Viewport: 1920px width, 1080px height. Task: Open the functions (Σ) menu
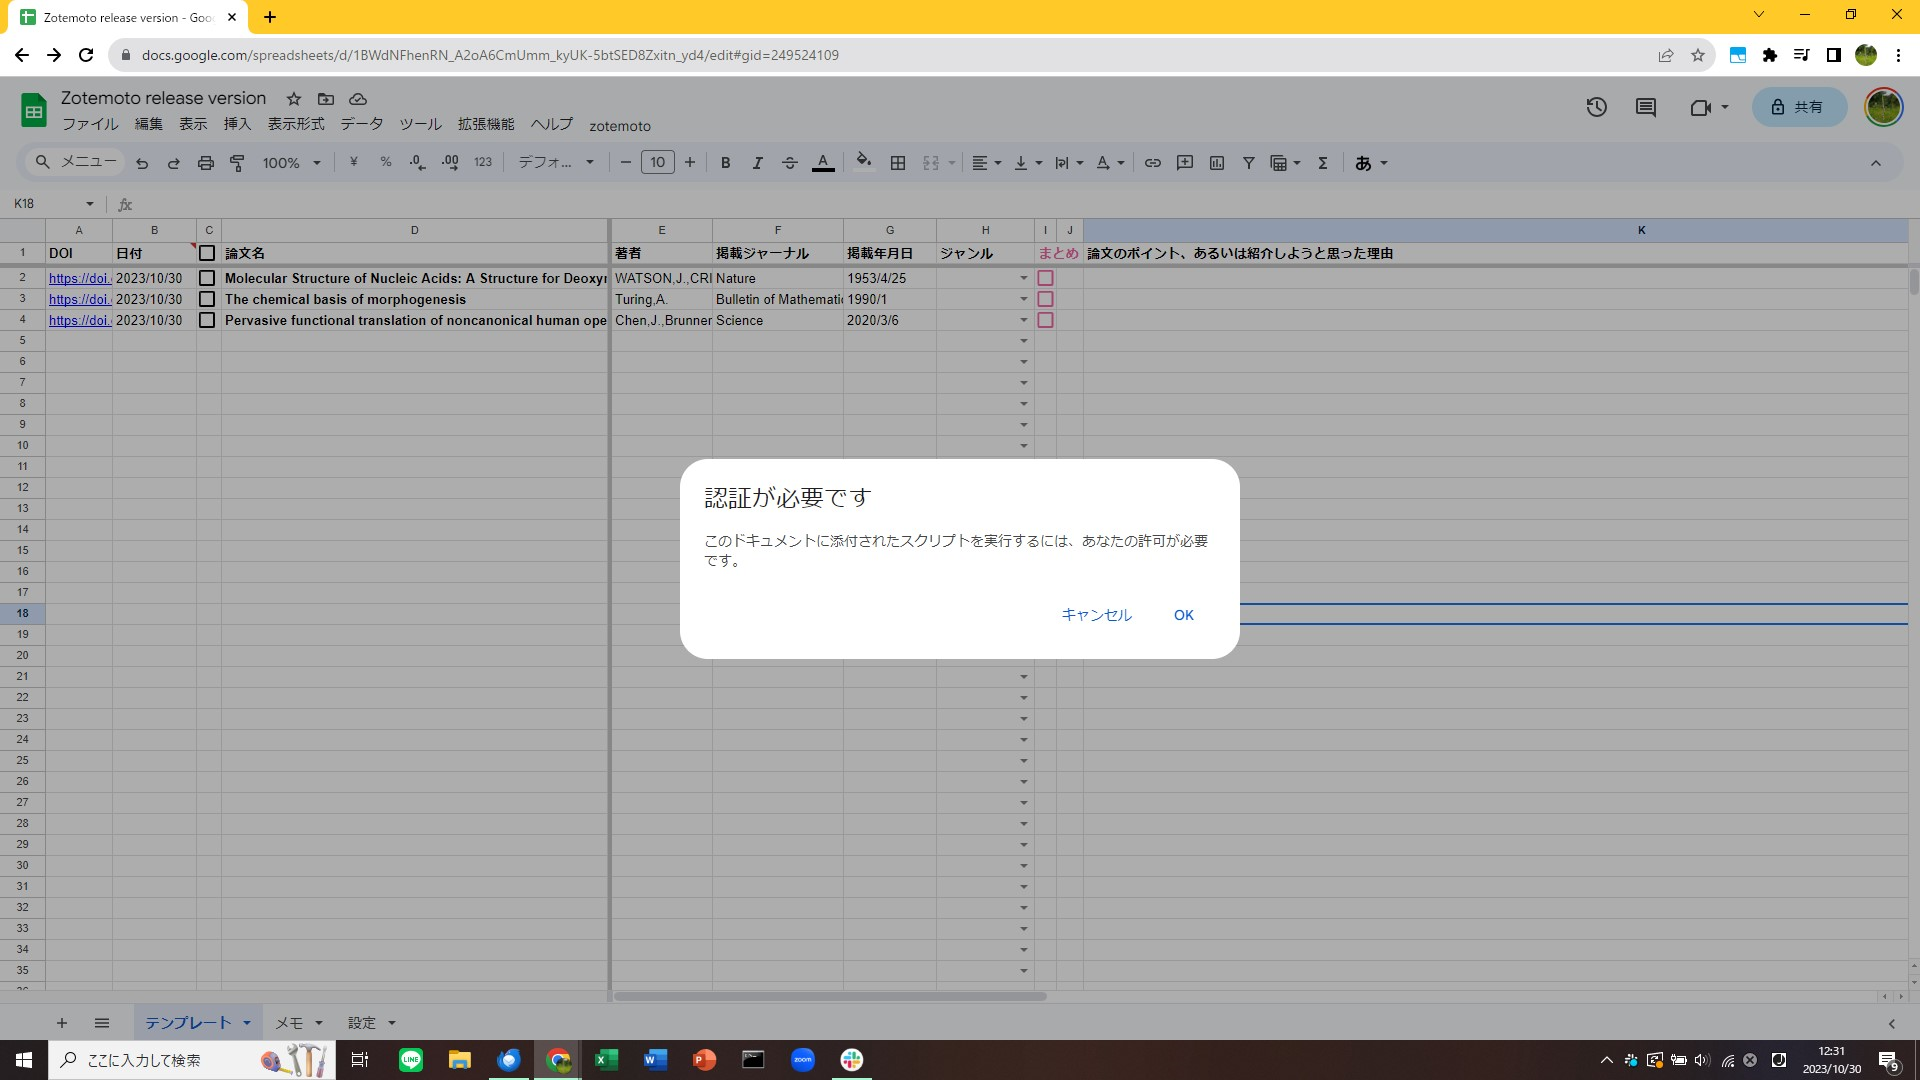pos(1322,162)
